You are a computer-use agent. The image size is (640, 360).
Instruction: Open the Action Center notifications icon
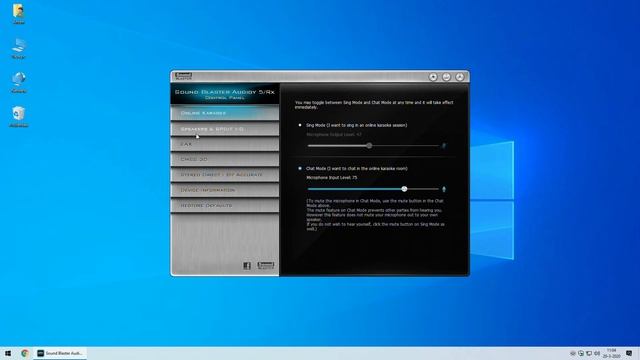tap(629, 353)
